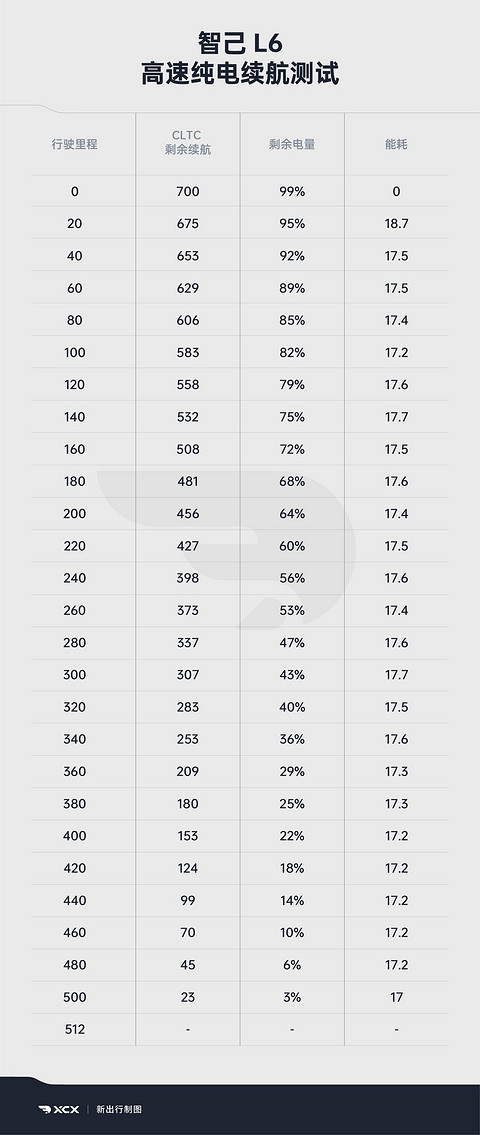Select the 512 mileage row cell

tap(75, 1029)
